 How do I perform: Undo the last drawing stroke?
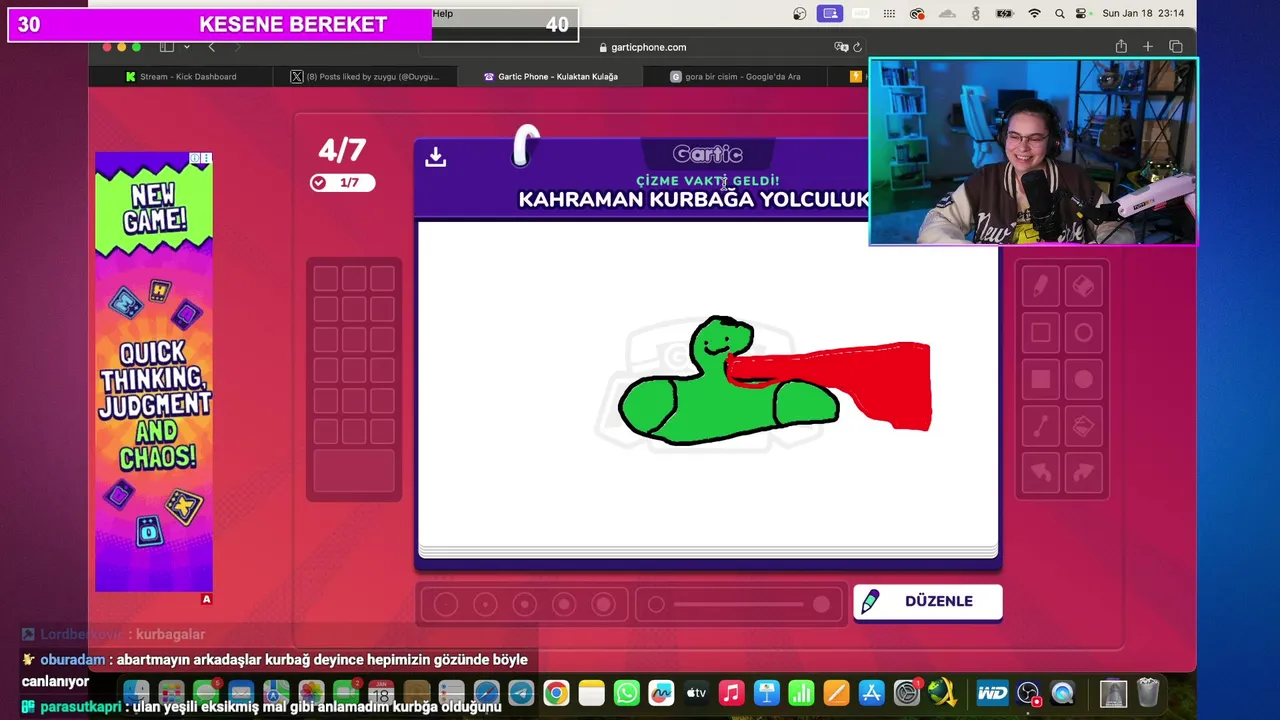[x=1040, y=472]
